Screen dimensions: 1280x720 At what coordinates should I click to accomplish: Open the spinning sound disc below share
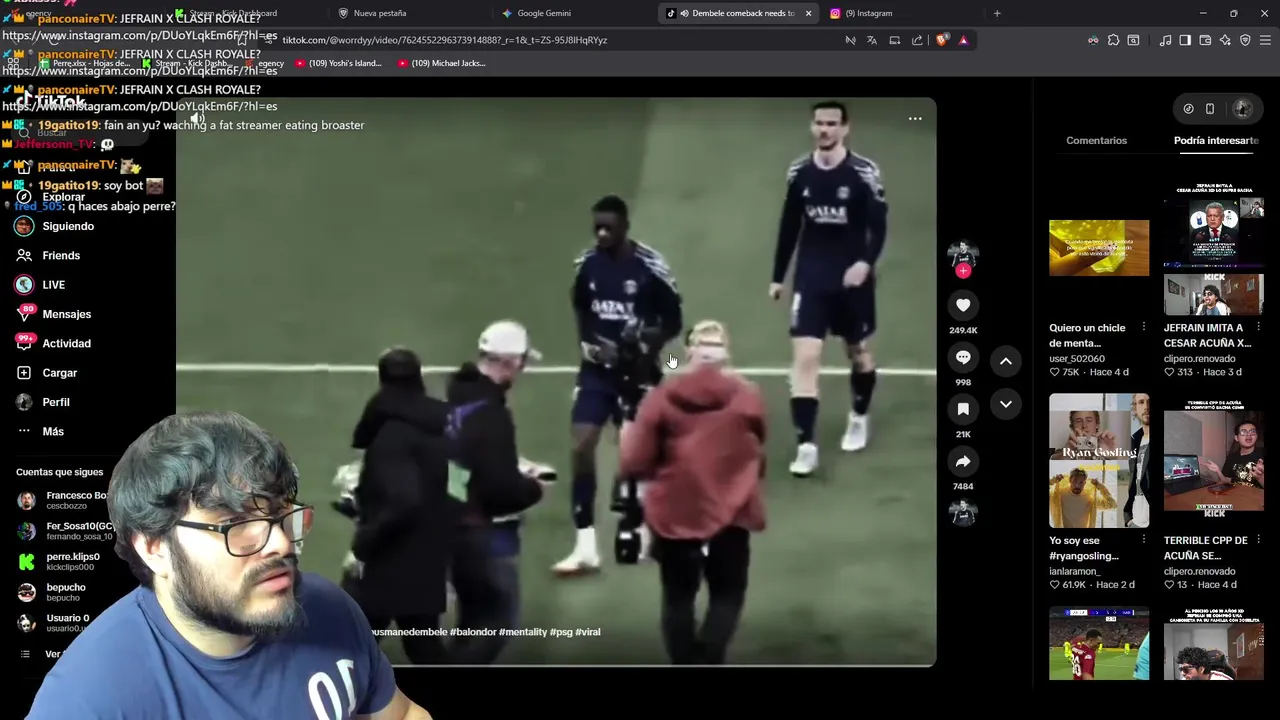963,513
